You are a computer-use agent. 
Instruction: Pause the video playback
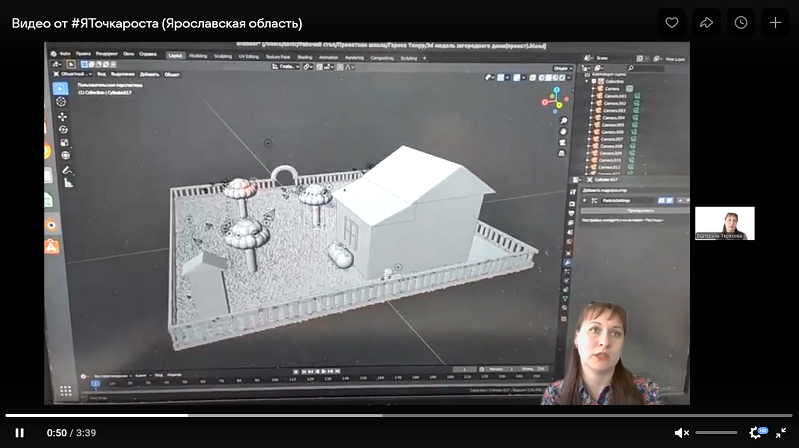(x=19, y=433)
